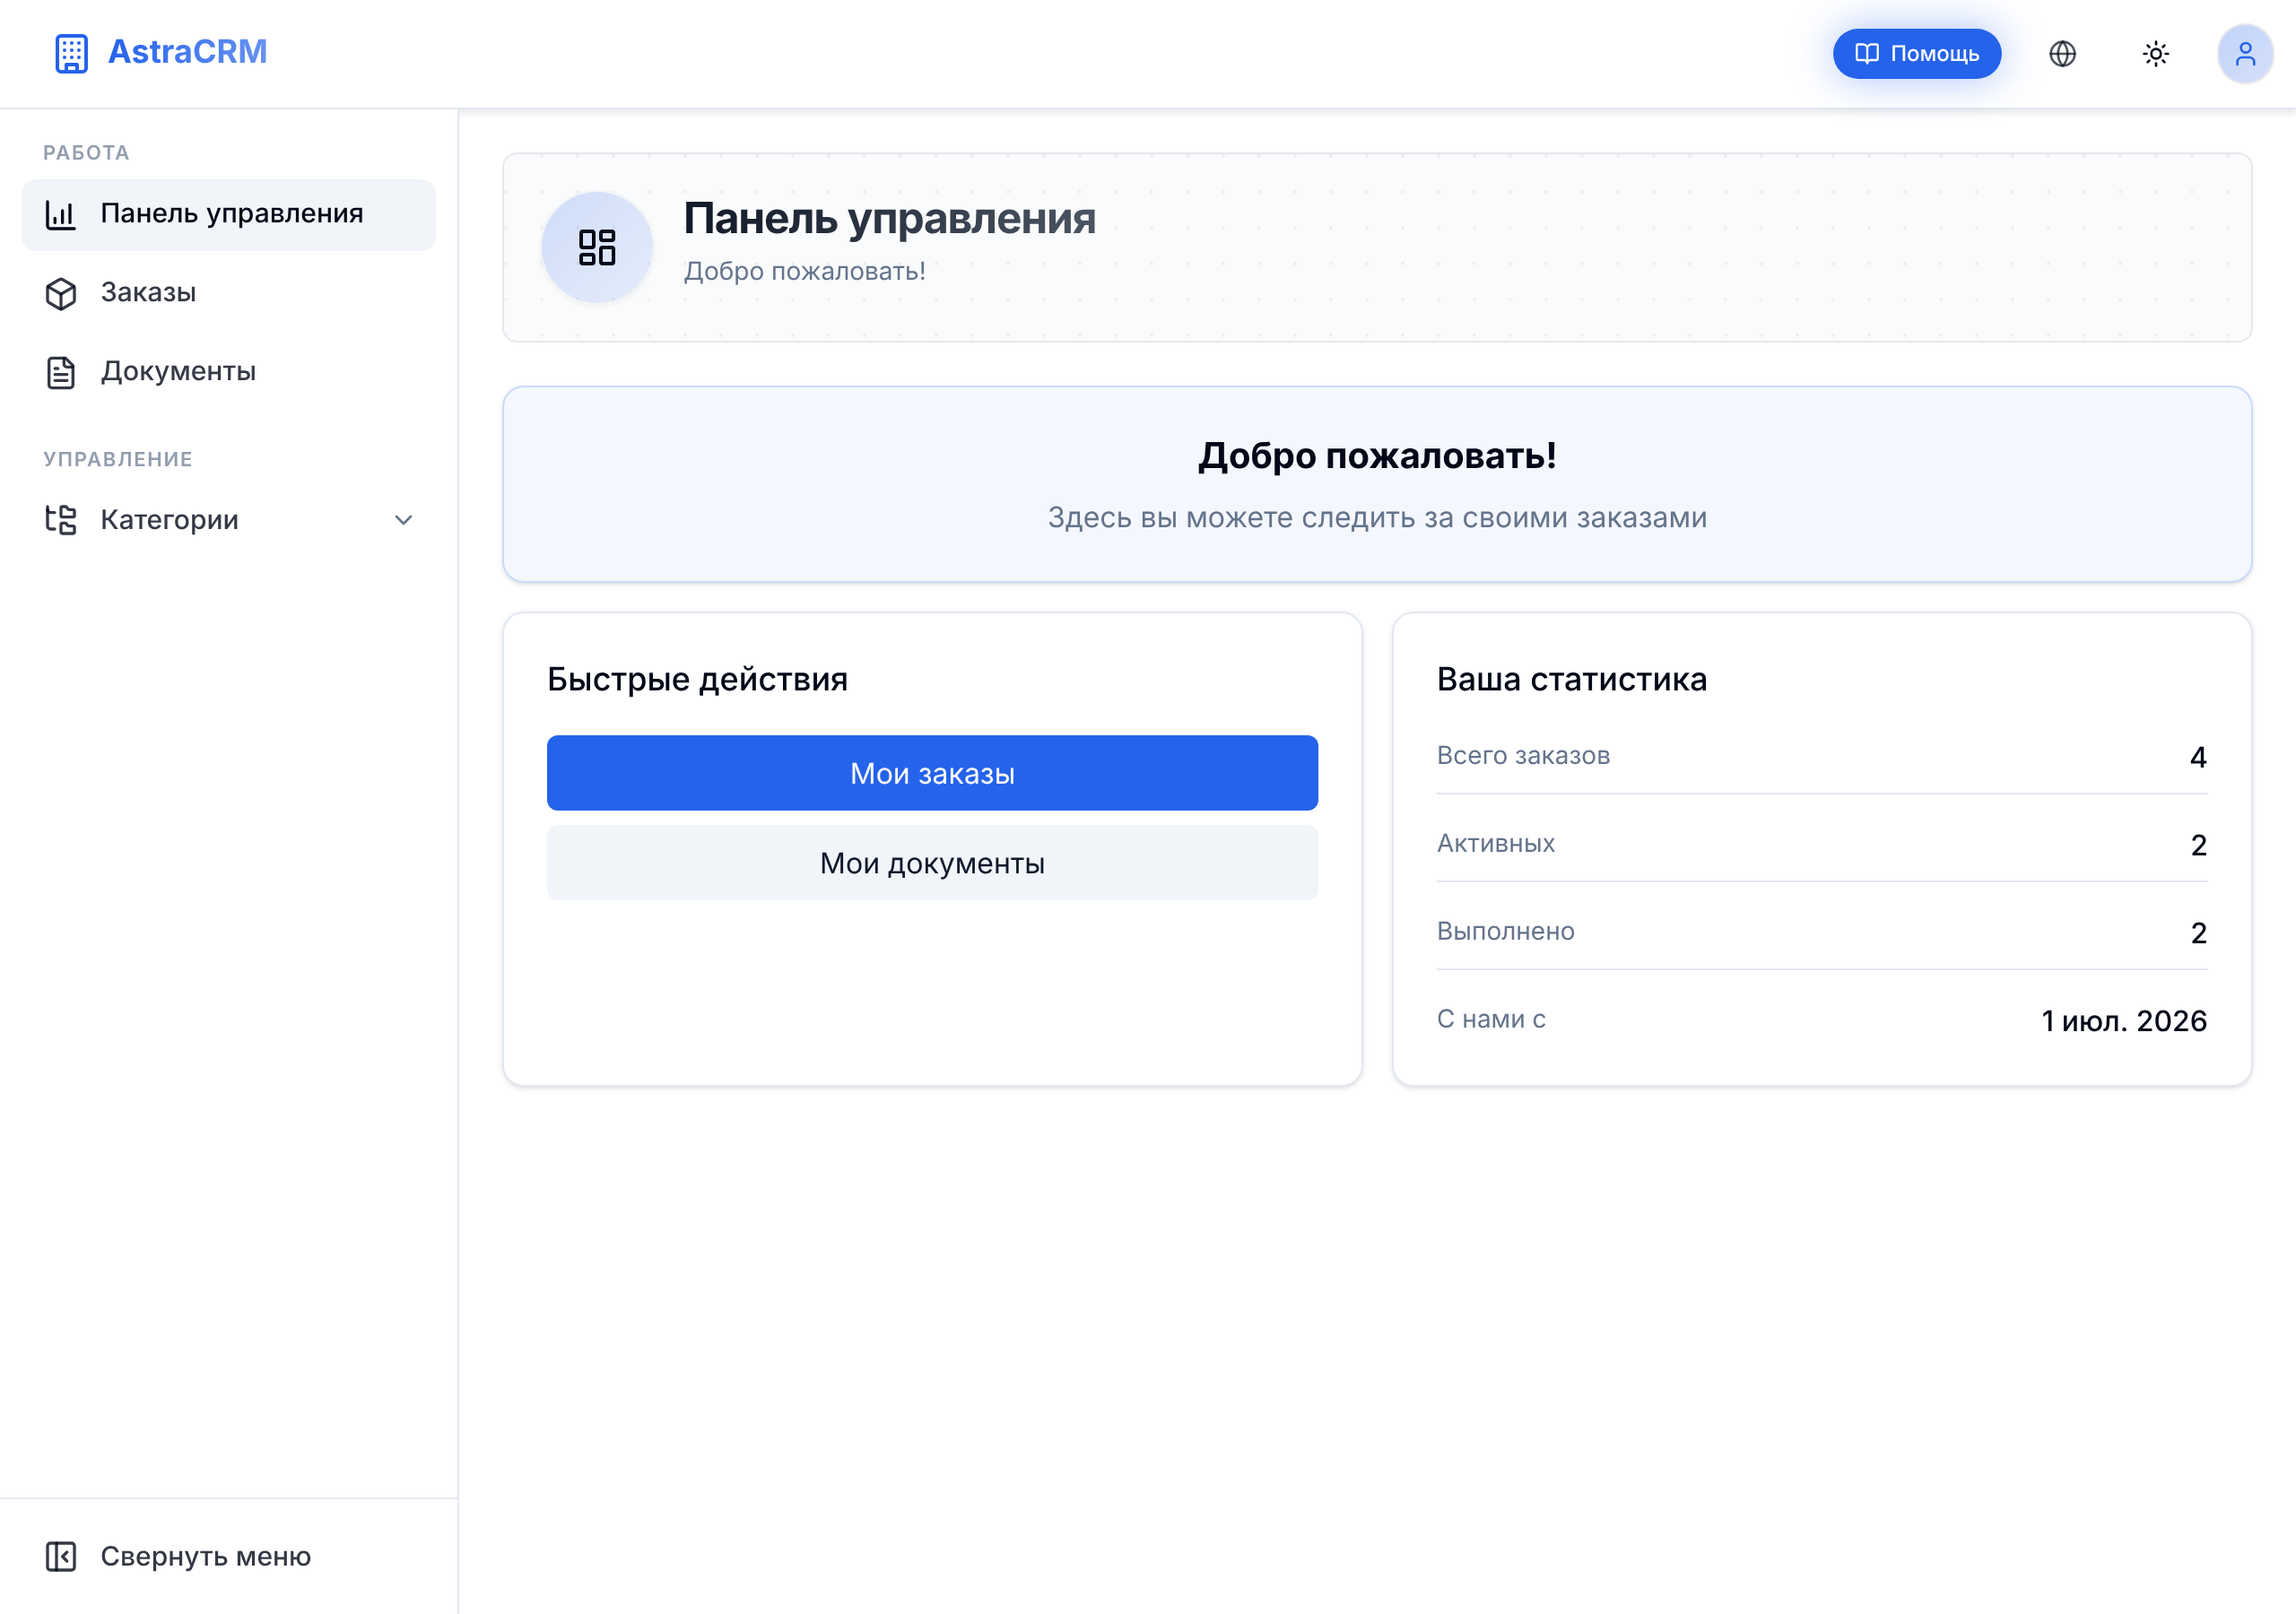
Task: Click the Мои документы button
Action: pyautogui.click(x=932, y=862)
